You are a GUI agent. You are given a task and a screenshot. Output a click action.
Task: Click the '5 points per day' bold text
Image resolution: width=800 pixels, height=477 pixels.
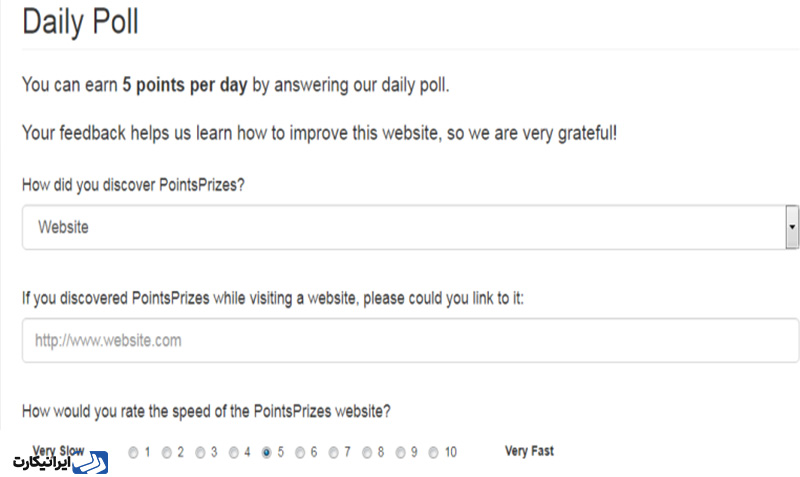(x=185, y=85)
